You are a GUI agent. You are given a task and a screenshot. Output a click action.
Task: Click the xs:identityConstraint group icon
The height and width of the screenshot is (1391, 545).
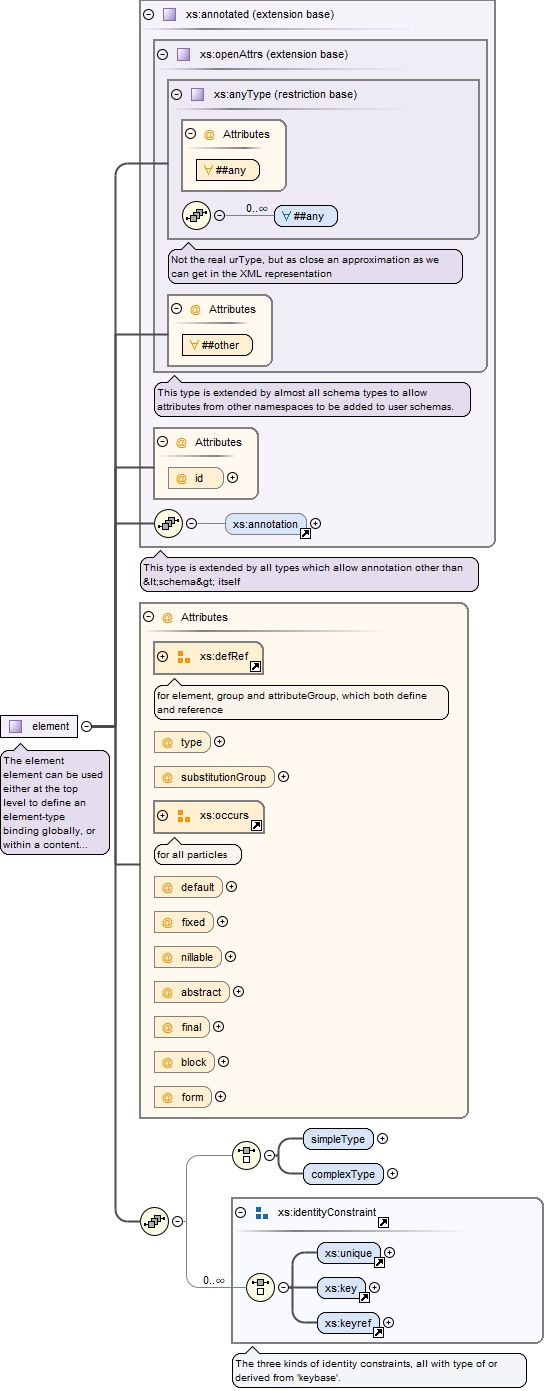coord(261,1213)
